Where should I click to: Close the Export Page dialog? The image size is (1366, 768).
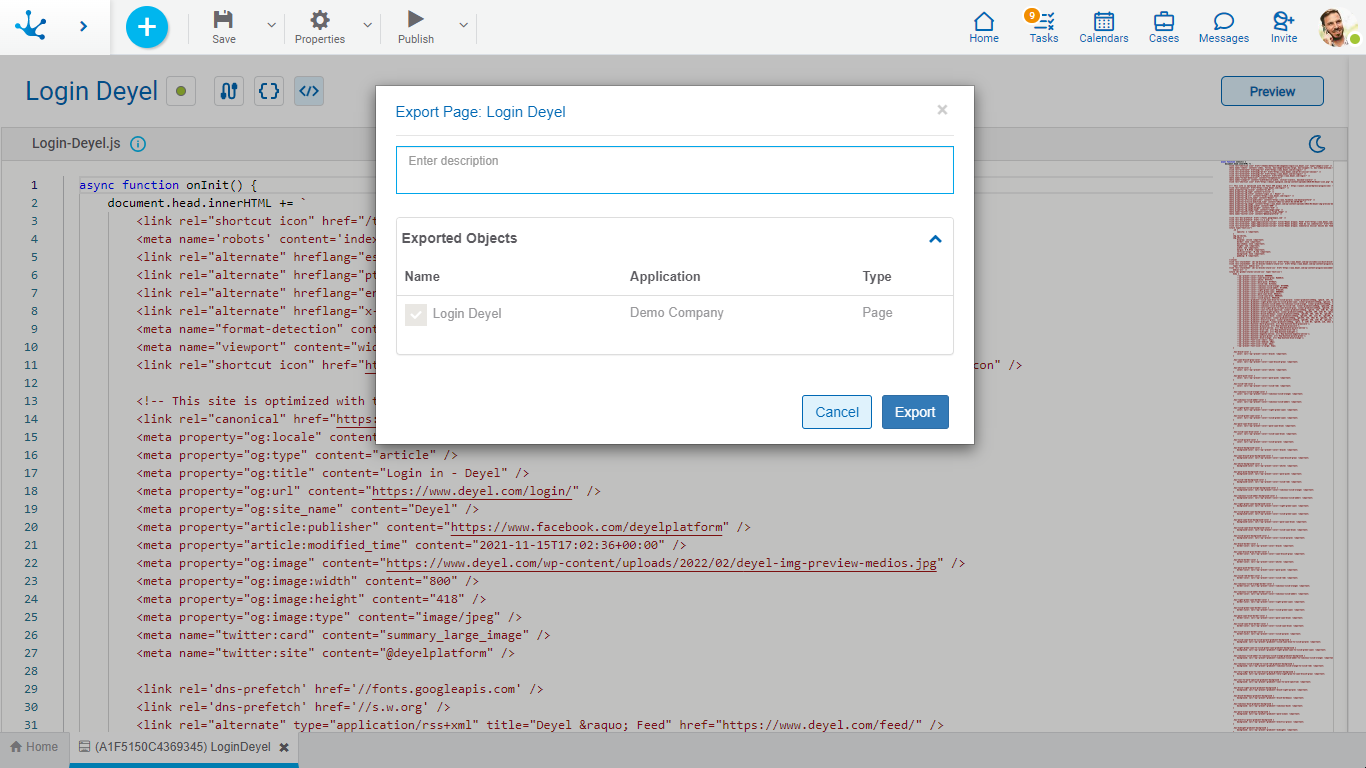click(942, 110)
